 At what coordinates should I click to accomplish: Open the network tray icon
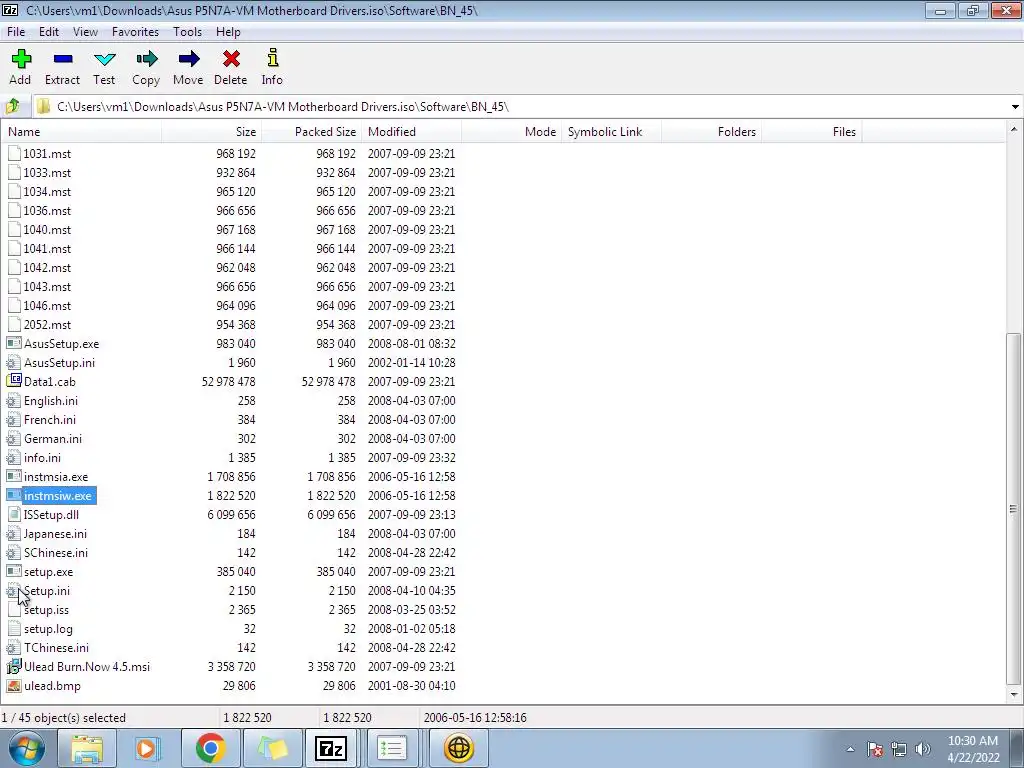click(899, 749)
